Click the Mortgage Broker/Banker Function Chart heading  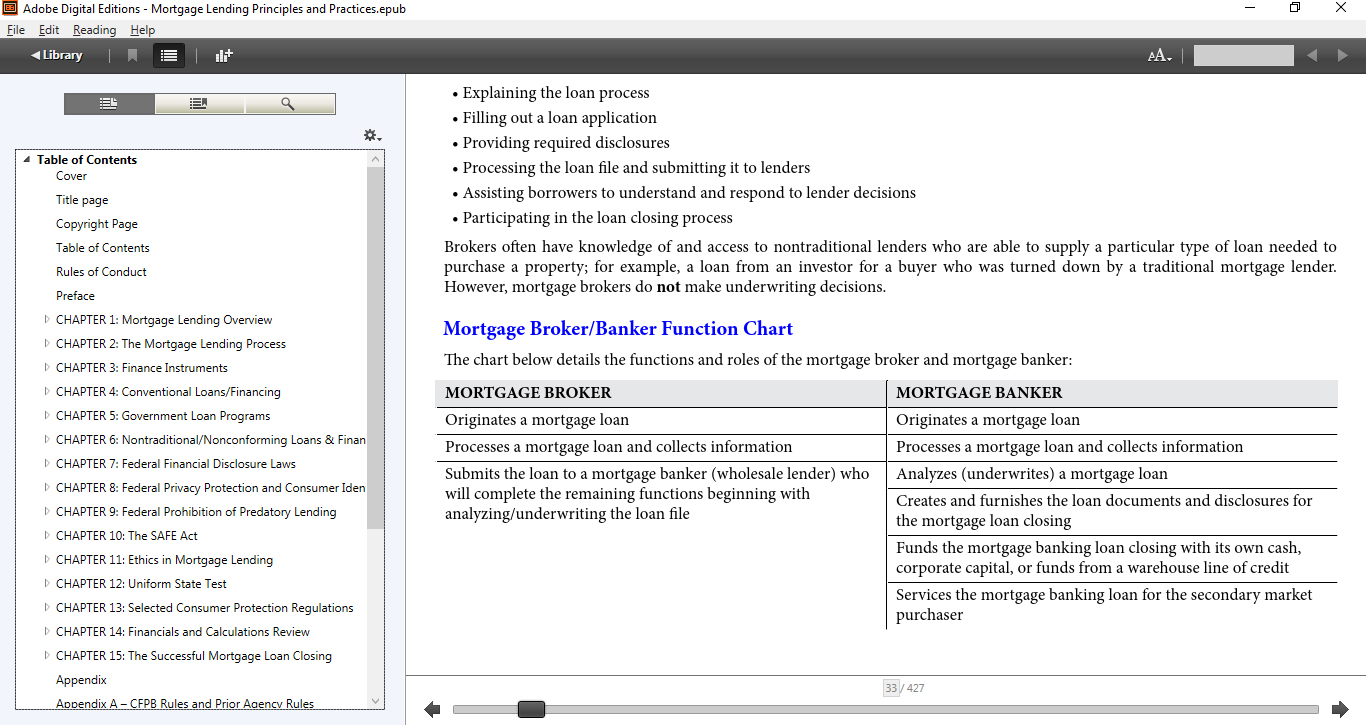point(618,329)
